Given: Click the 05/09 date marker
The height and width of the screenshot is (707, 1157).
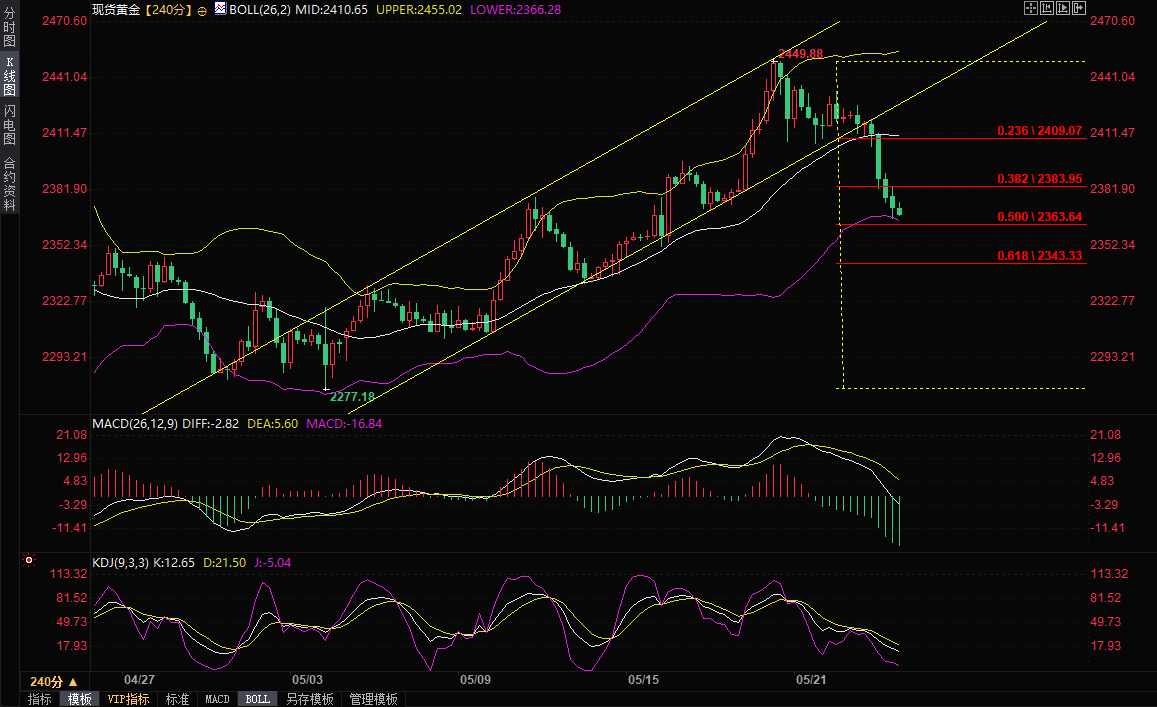Looking at the screenshot, I should tap(475, 680).
